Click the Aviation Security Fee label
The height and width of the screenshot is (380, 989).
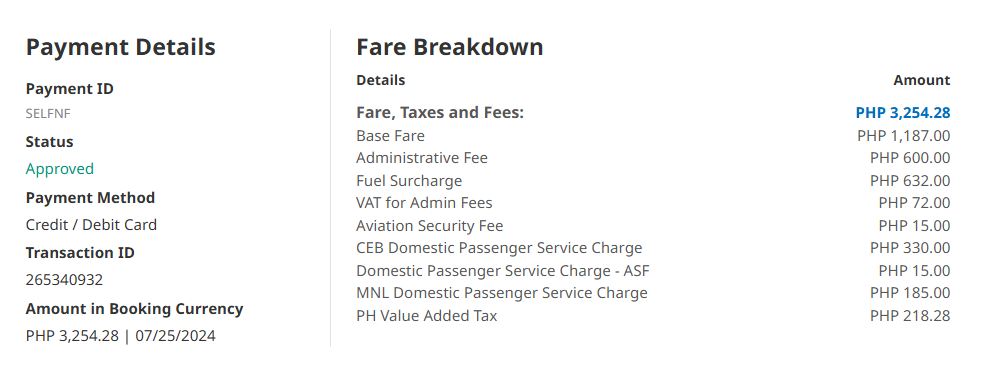coord(430,226)
